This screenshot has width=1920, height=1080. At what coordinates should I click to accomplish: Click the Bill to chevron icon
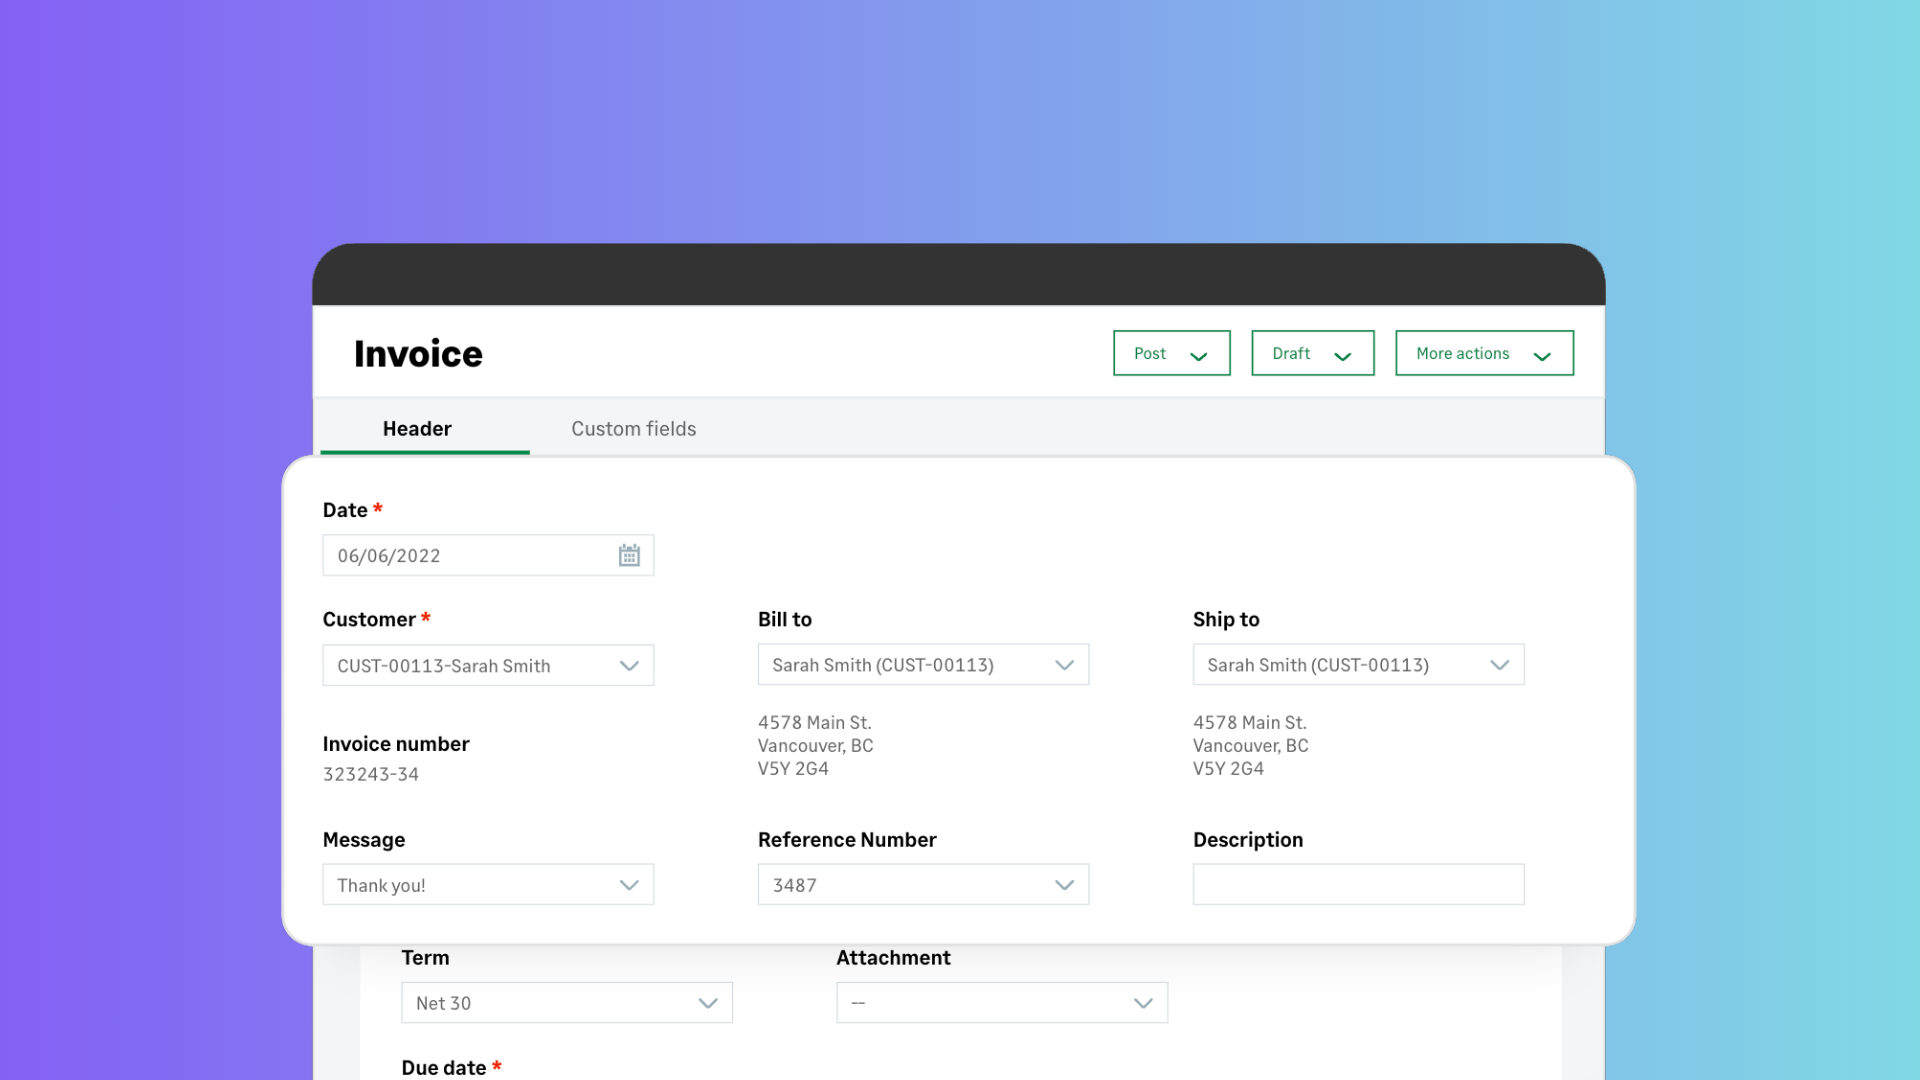click(1064, 666)
